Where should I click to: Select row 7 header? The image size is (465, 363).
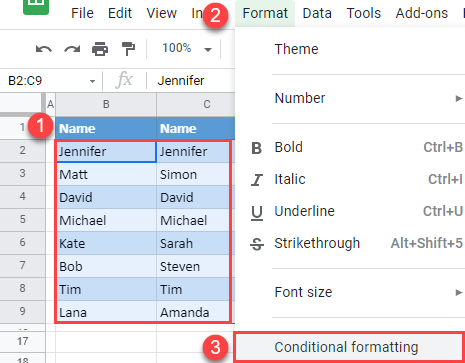pyautogui.click(x=22, y=266)
